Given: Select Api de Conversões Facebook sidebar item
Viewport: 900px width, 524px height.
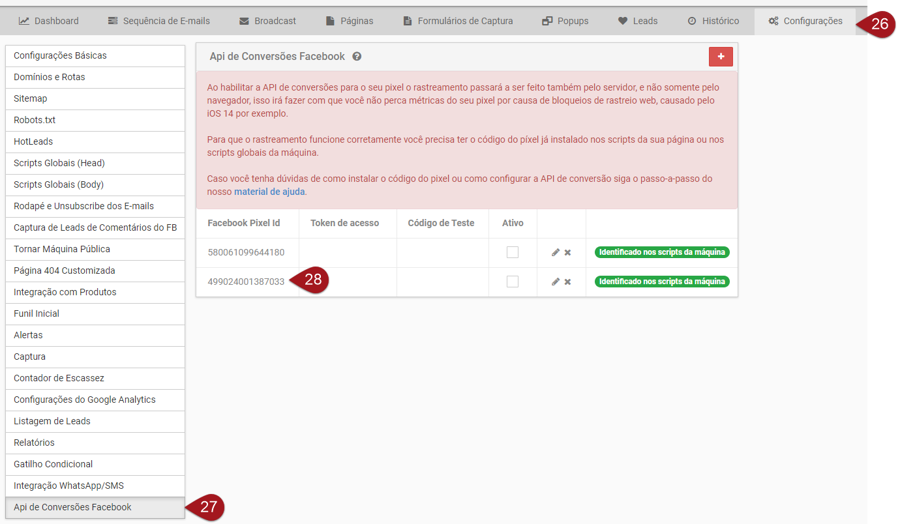Looking at the screenshot, I should [95, 507].
